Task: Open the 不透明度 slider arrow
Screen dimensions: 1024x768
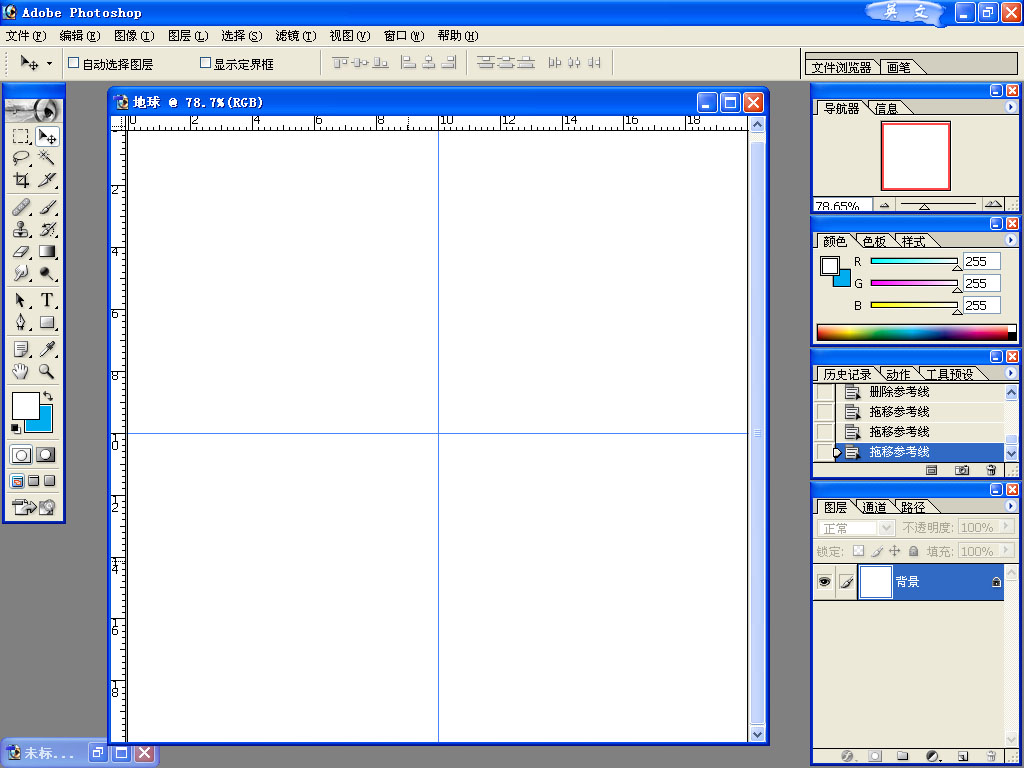Action: point(1006,527)
